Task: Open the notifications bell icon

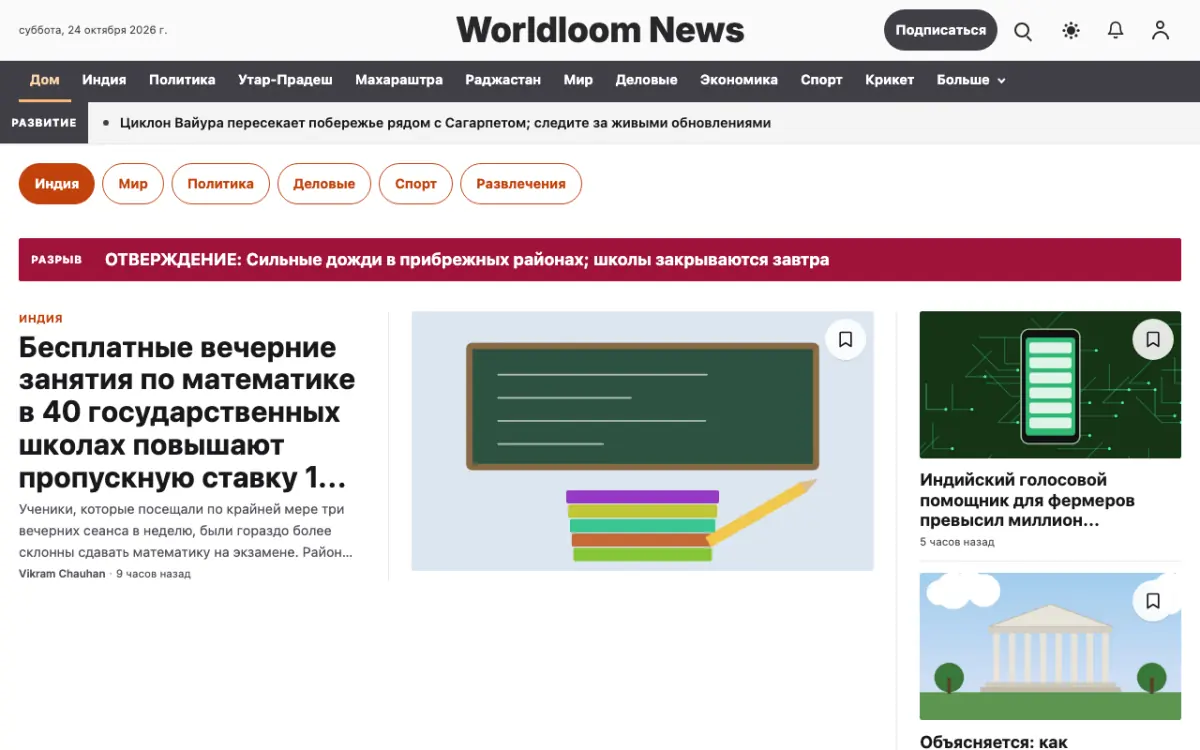Action: pyautogui.click(x=1116, y=31)
